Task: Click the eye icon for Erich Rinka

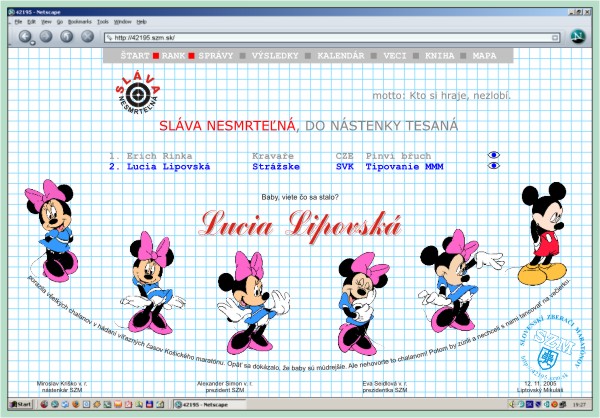Action: click(x=494, y=155)
